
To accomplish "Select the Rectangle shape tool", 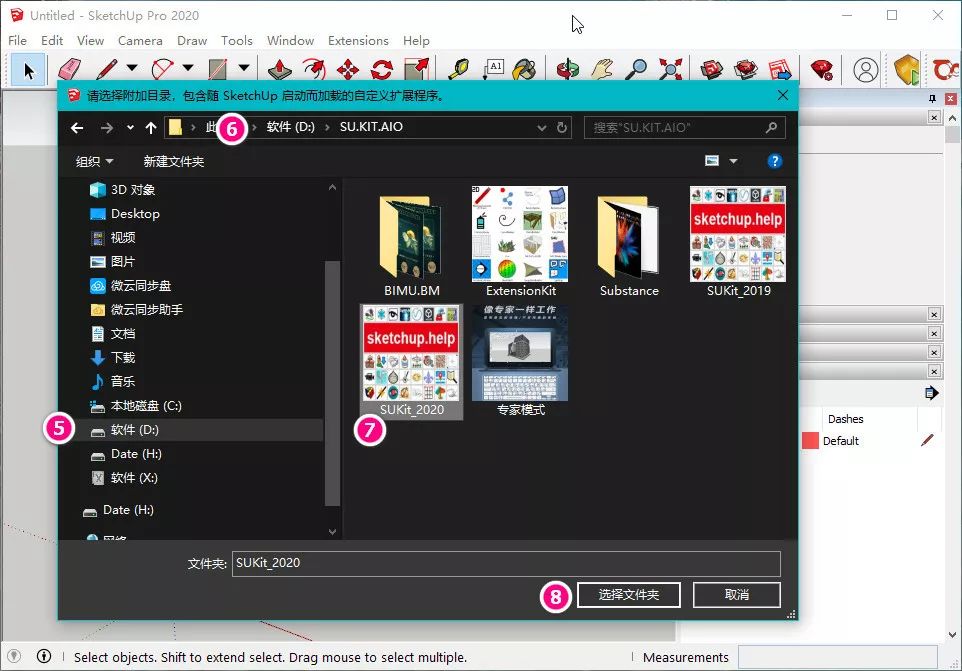I will 218,69.
